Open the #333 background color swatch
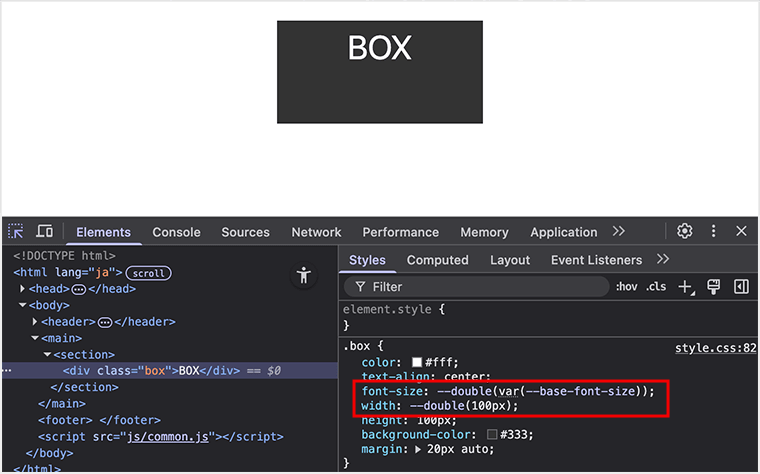This screenshot has height=474, width=760. [x=492, y=434]
